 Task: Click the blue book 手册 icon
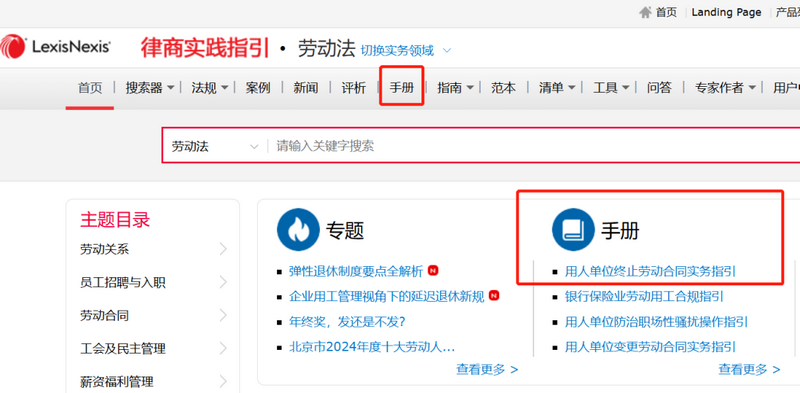tap(573, 229)
